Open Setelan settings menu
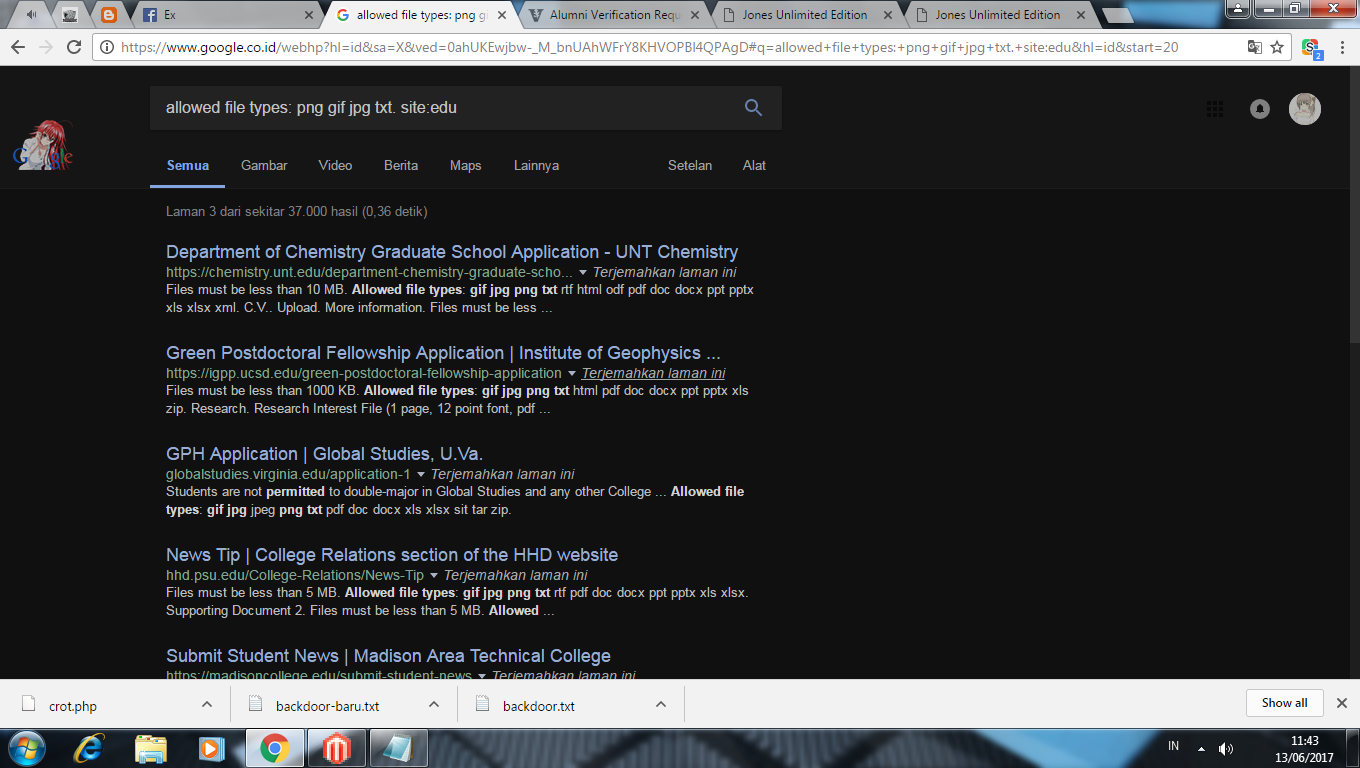The image size is (1360, 768). [x=690, y=165]
